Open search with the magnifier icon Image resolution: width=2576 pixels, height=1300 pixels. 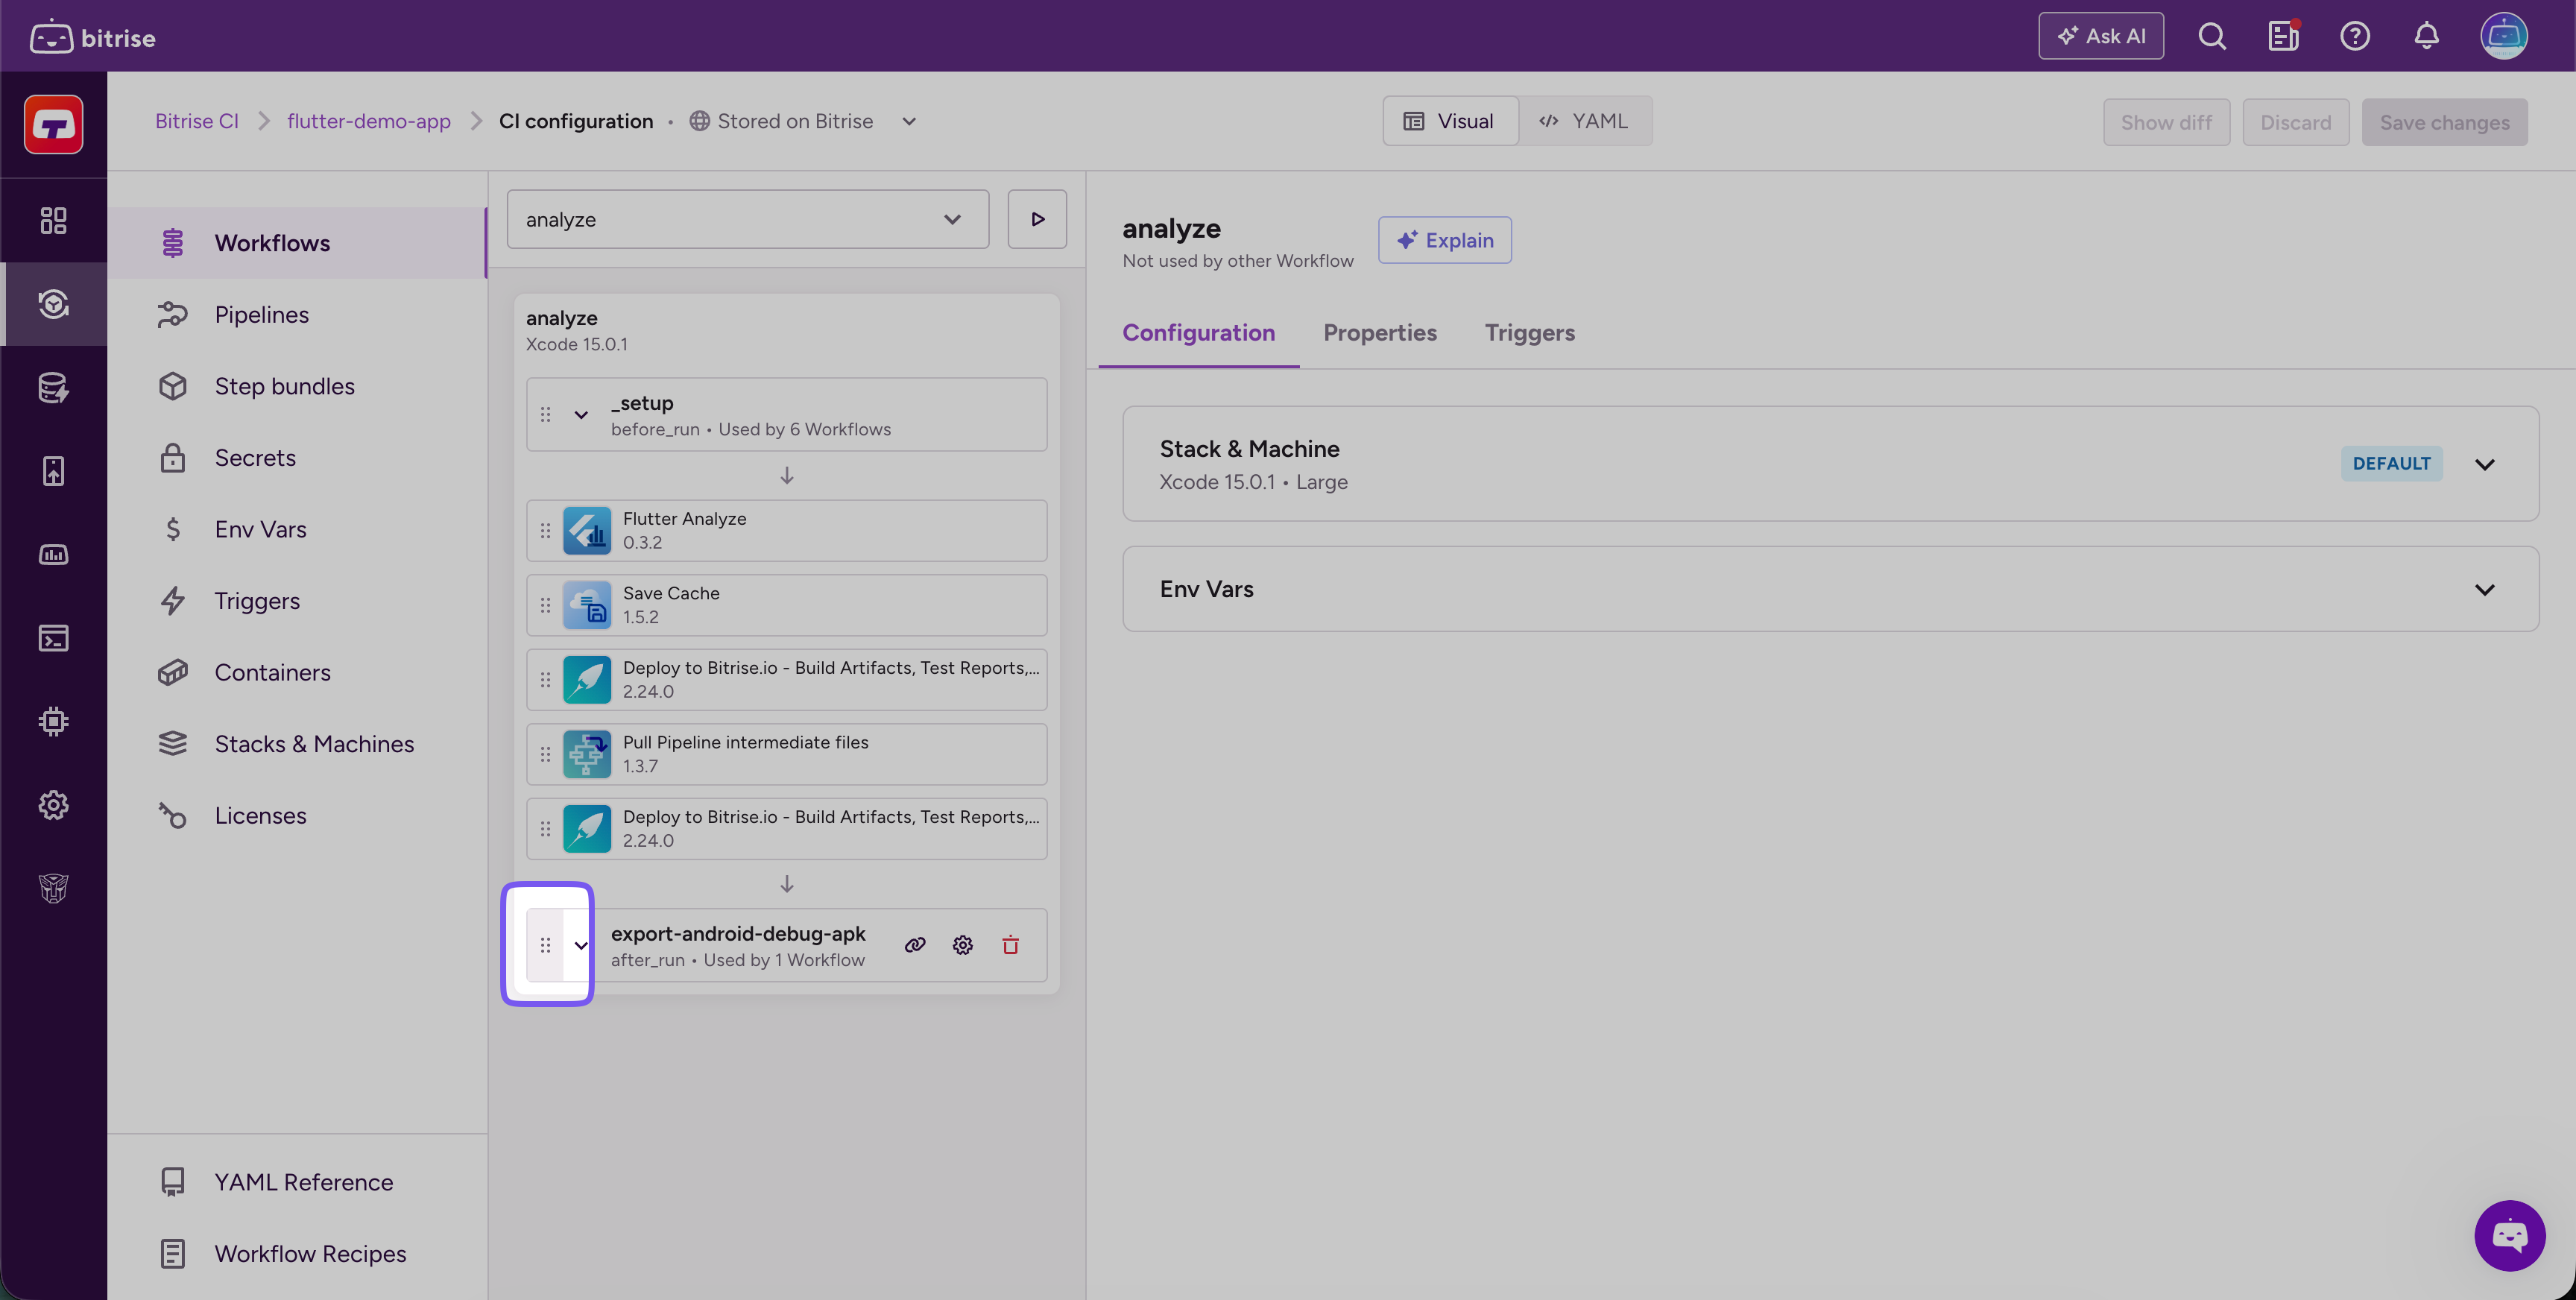tap(2212, 37)
